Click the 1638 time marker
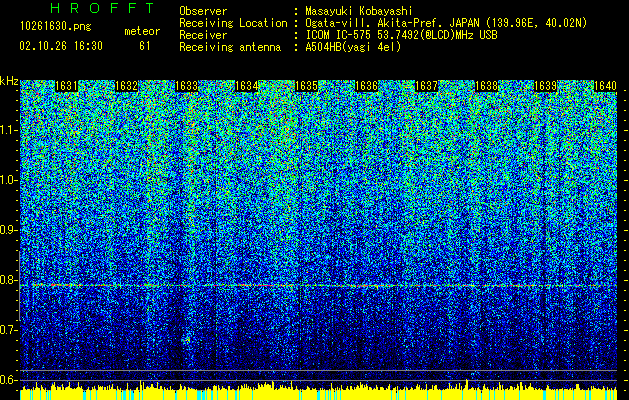Screen dimensions: 629x400 click(x=486, y=86)
